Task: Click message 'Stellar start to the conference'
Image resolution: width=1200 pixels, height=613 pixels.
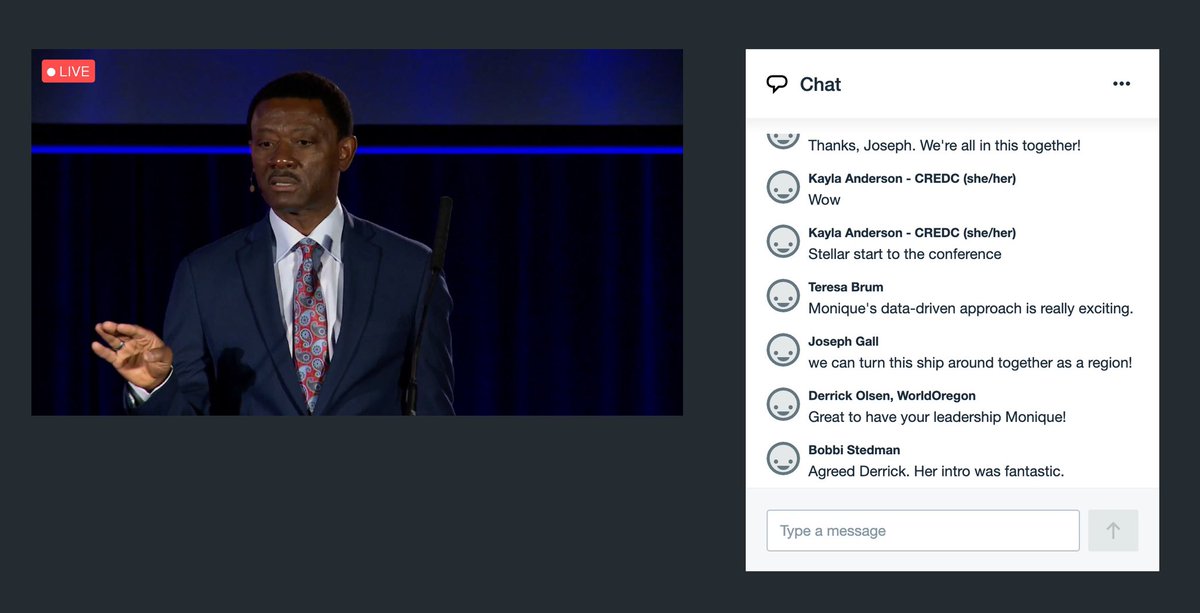Action: pos(905,254)
